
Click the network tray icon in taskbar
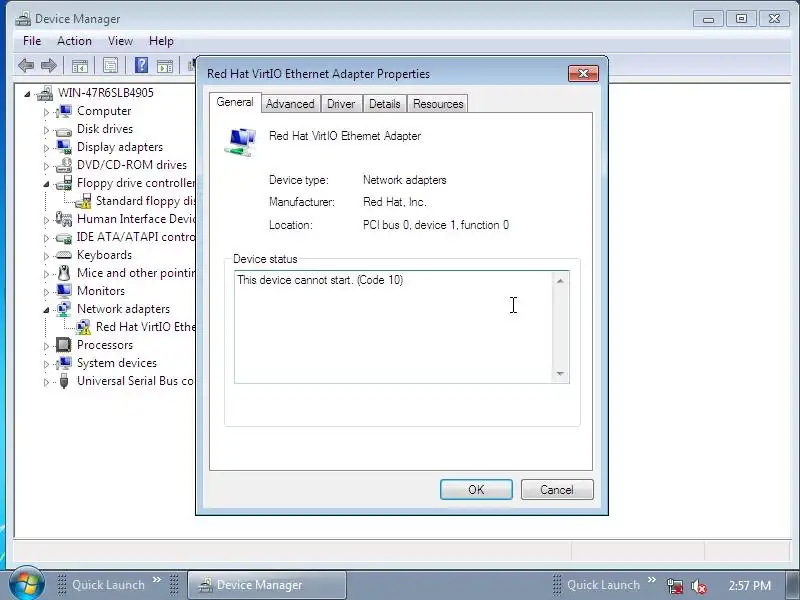[675, 586]
